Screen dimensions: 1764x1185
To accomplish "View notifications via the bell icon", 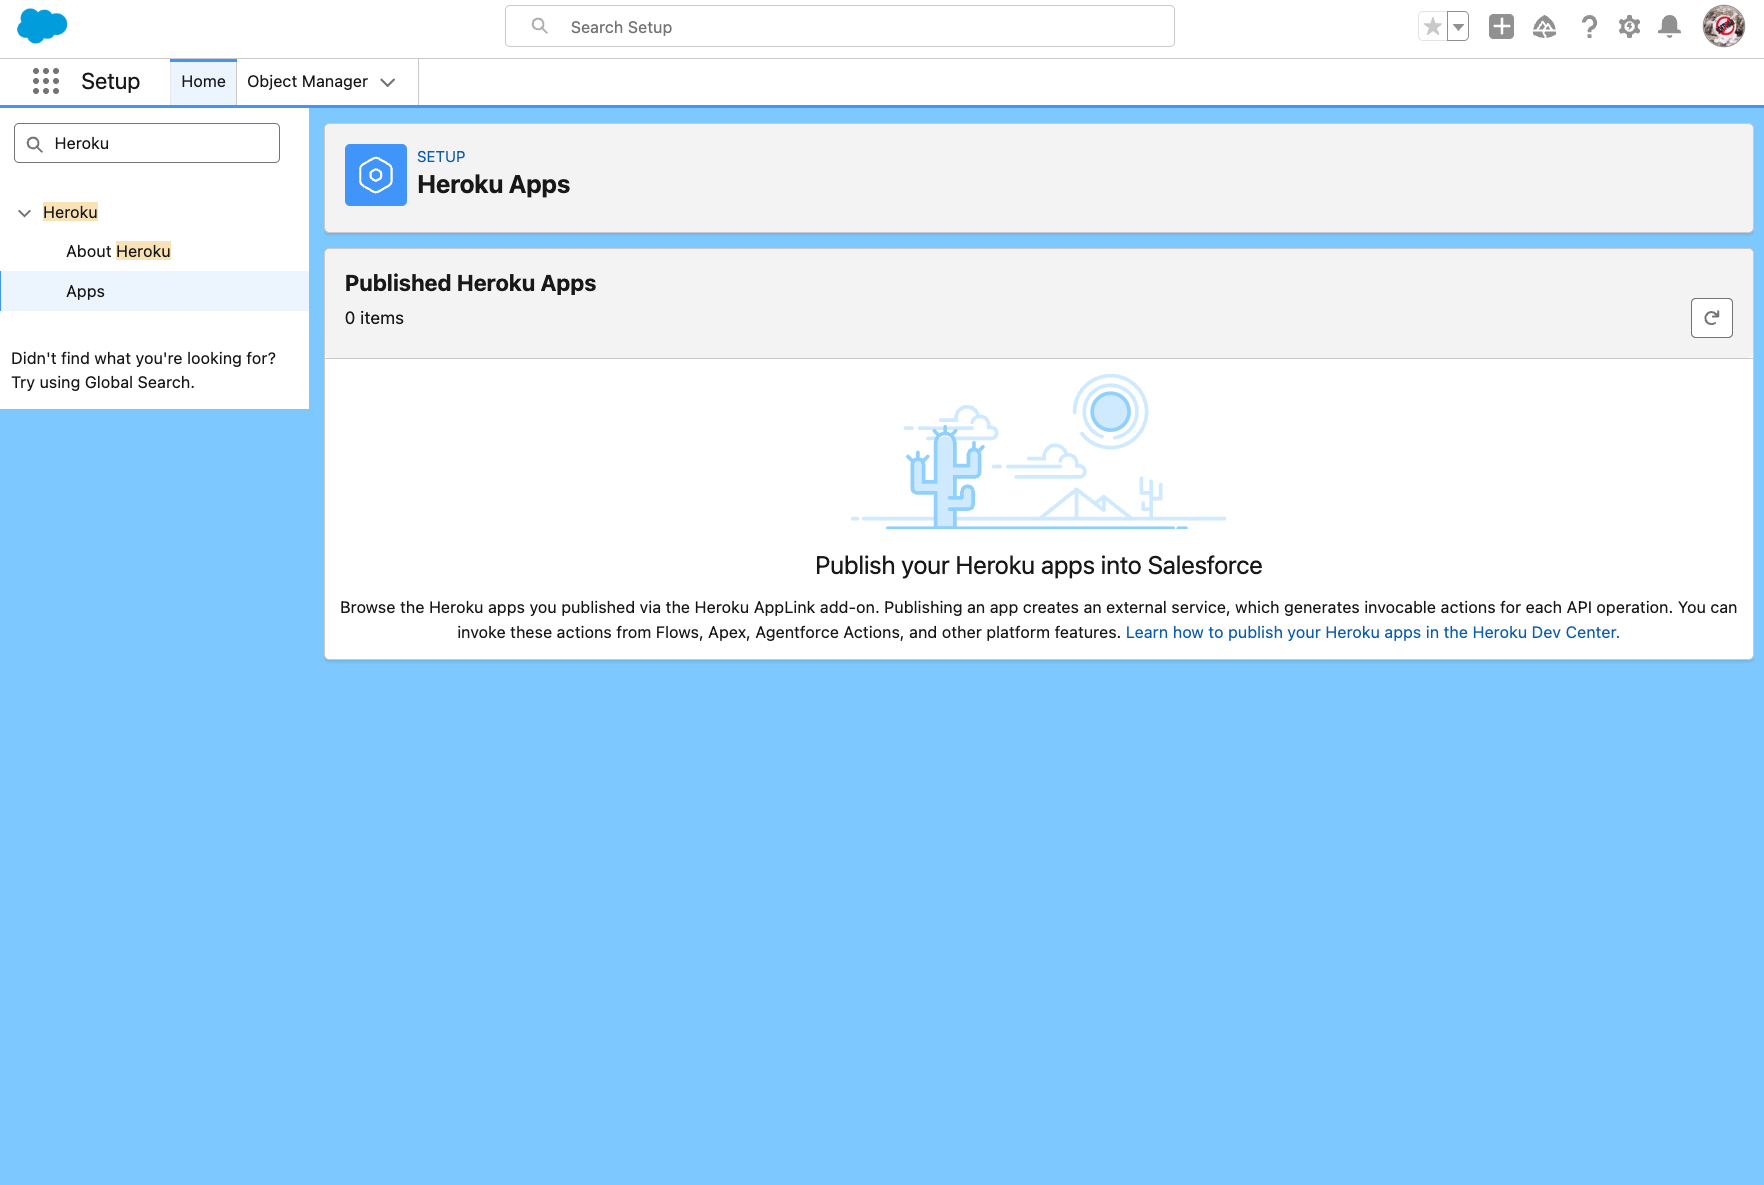I will pos(1668,27).
